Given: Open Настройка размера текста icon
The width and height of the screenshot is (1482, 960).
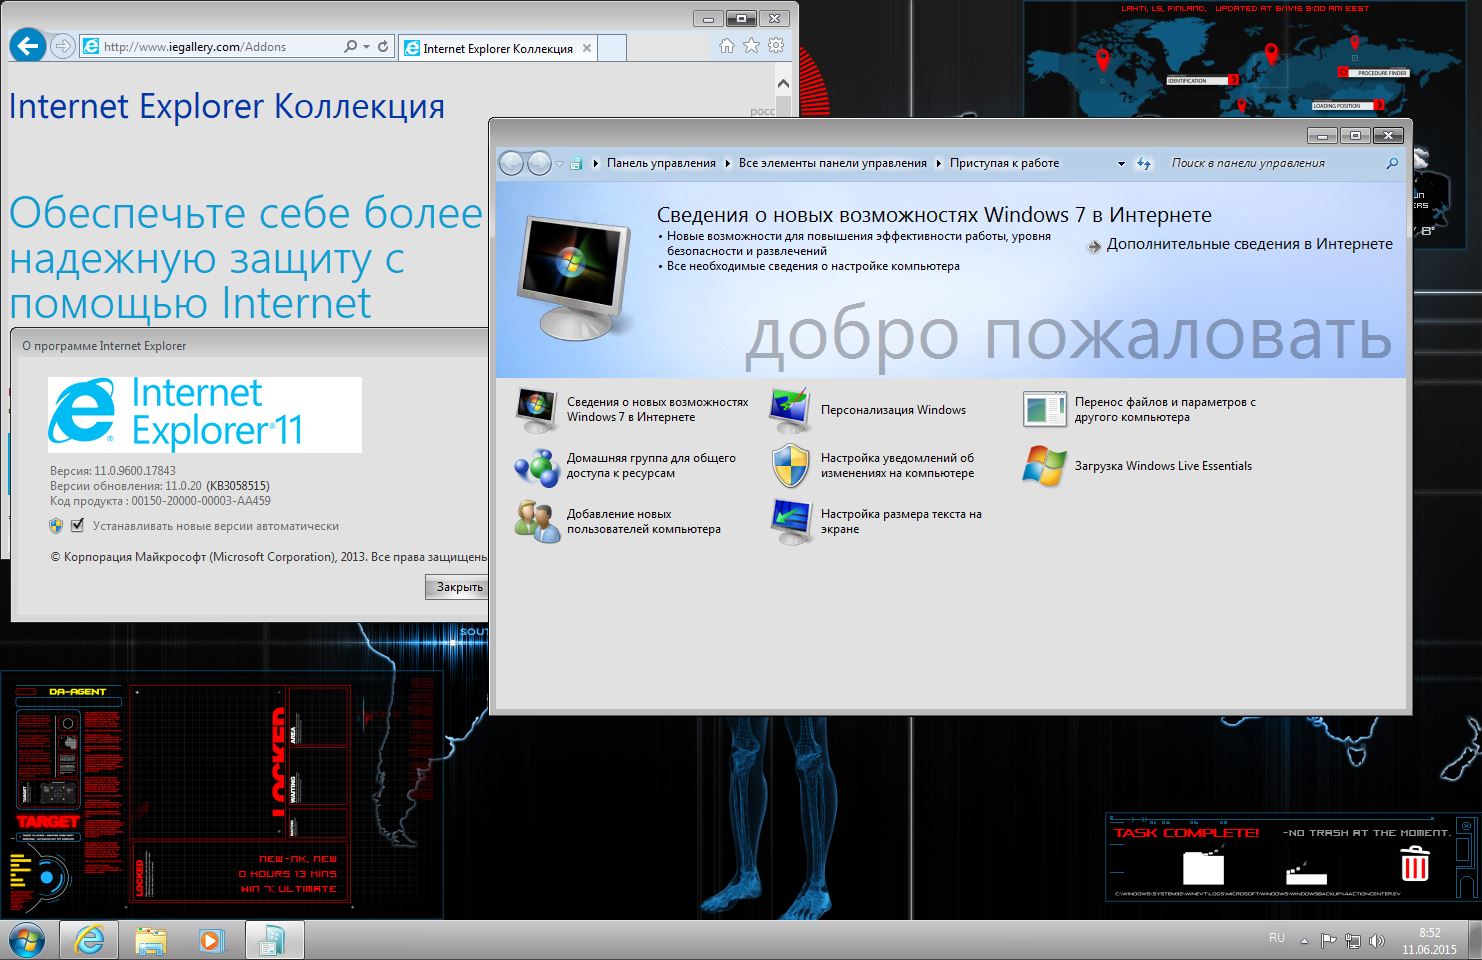Looking at the screenshot, I should 790,521.
